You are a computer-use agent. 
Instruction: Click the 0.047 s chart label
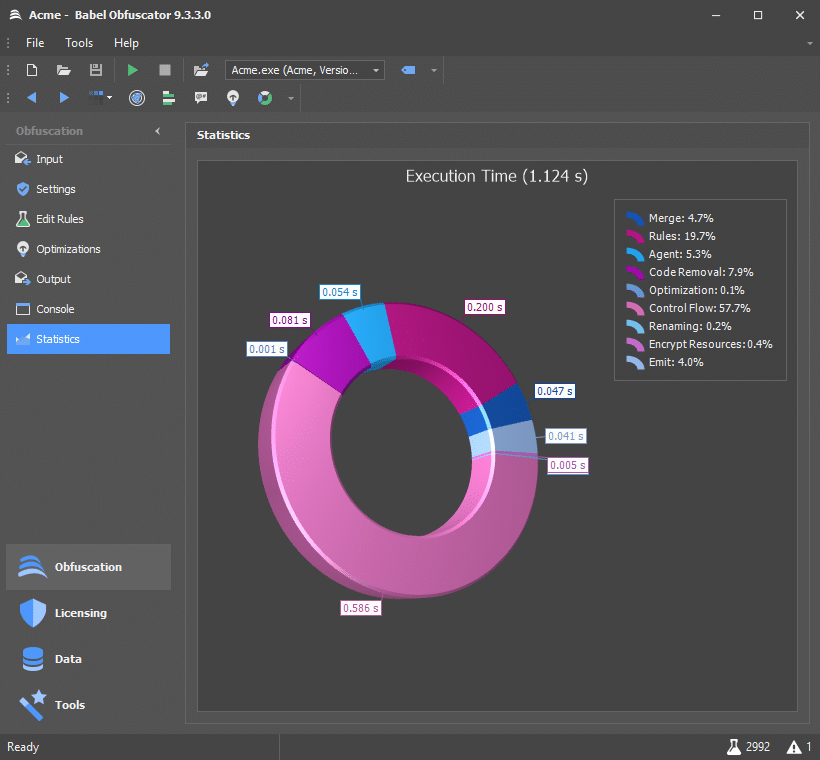point(555,391)
